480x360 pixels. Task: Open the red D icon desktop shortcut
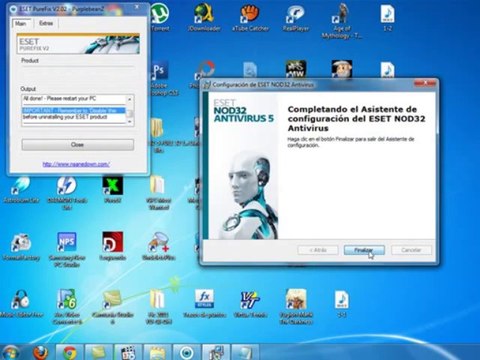click(113, 247)
